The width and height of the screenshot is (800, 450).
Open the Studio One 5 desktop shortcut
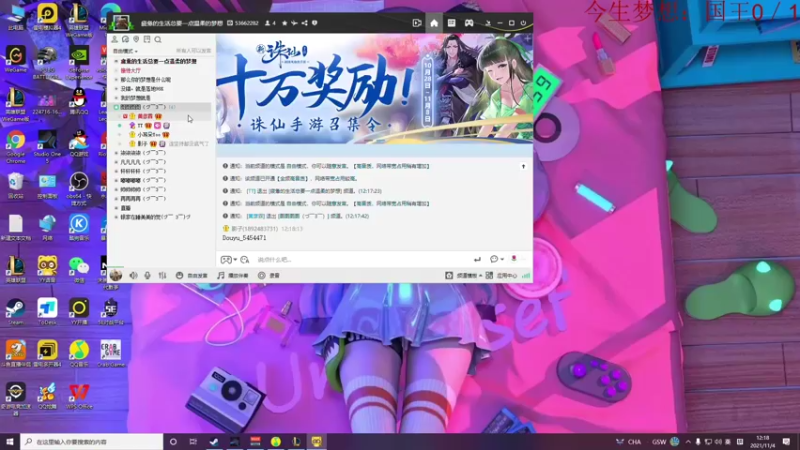click(47, 146)
